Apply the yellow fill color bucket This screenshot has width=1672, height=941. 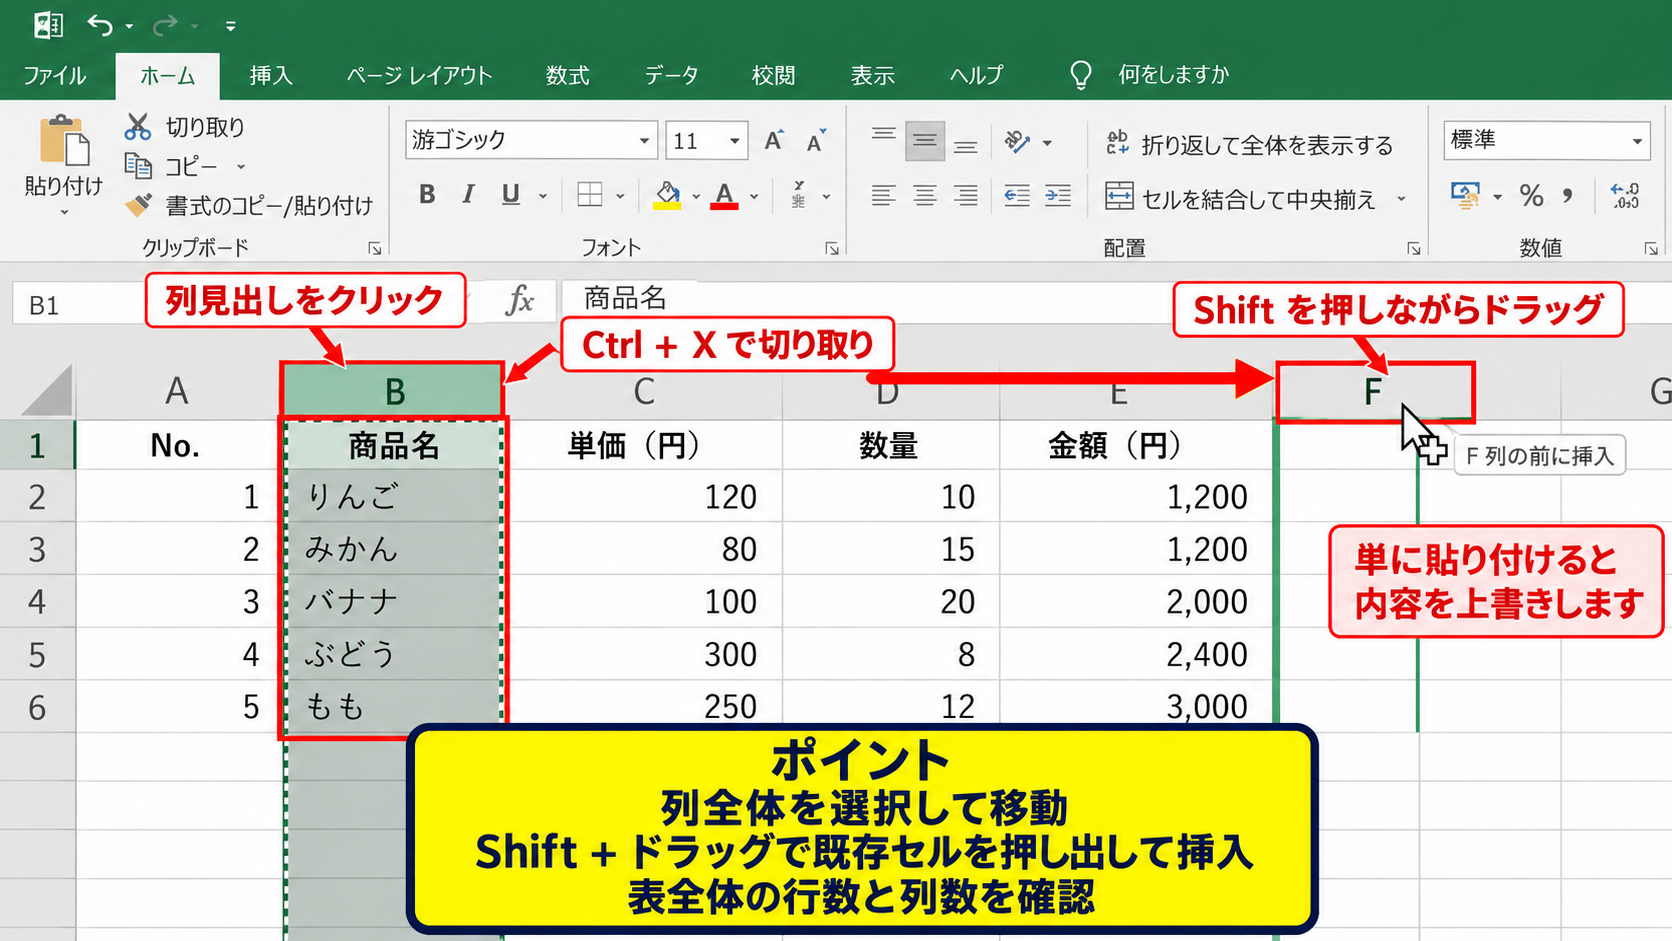coord(667,195)
